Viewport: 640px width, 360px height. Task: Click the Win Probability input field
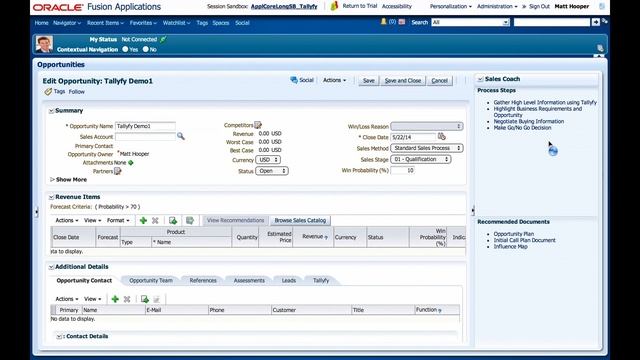coord(402,170)
